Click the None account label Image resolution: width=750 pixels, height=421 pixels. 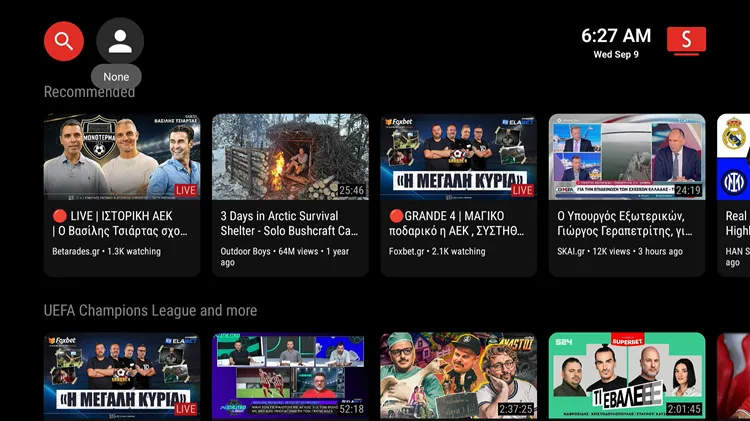(x=116, y=77)
